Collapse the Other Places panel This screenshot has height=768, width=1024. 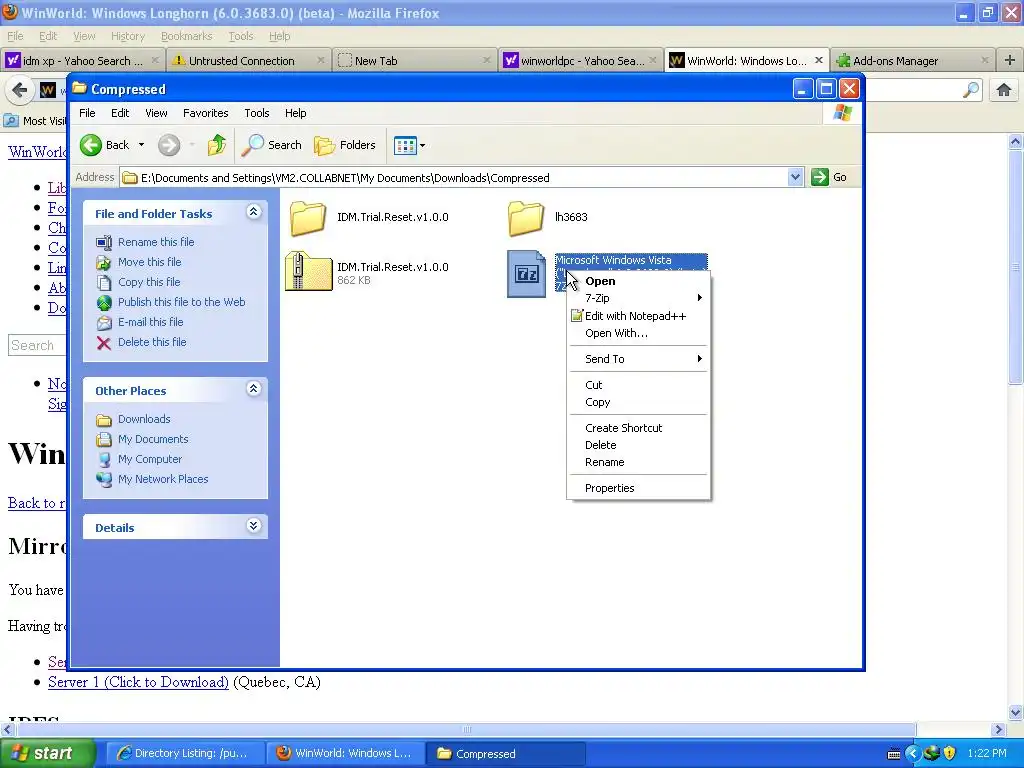coord(253,389)
